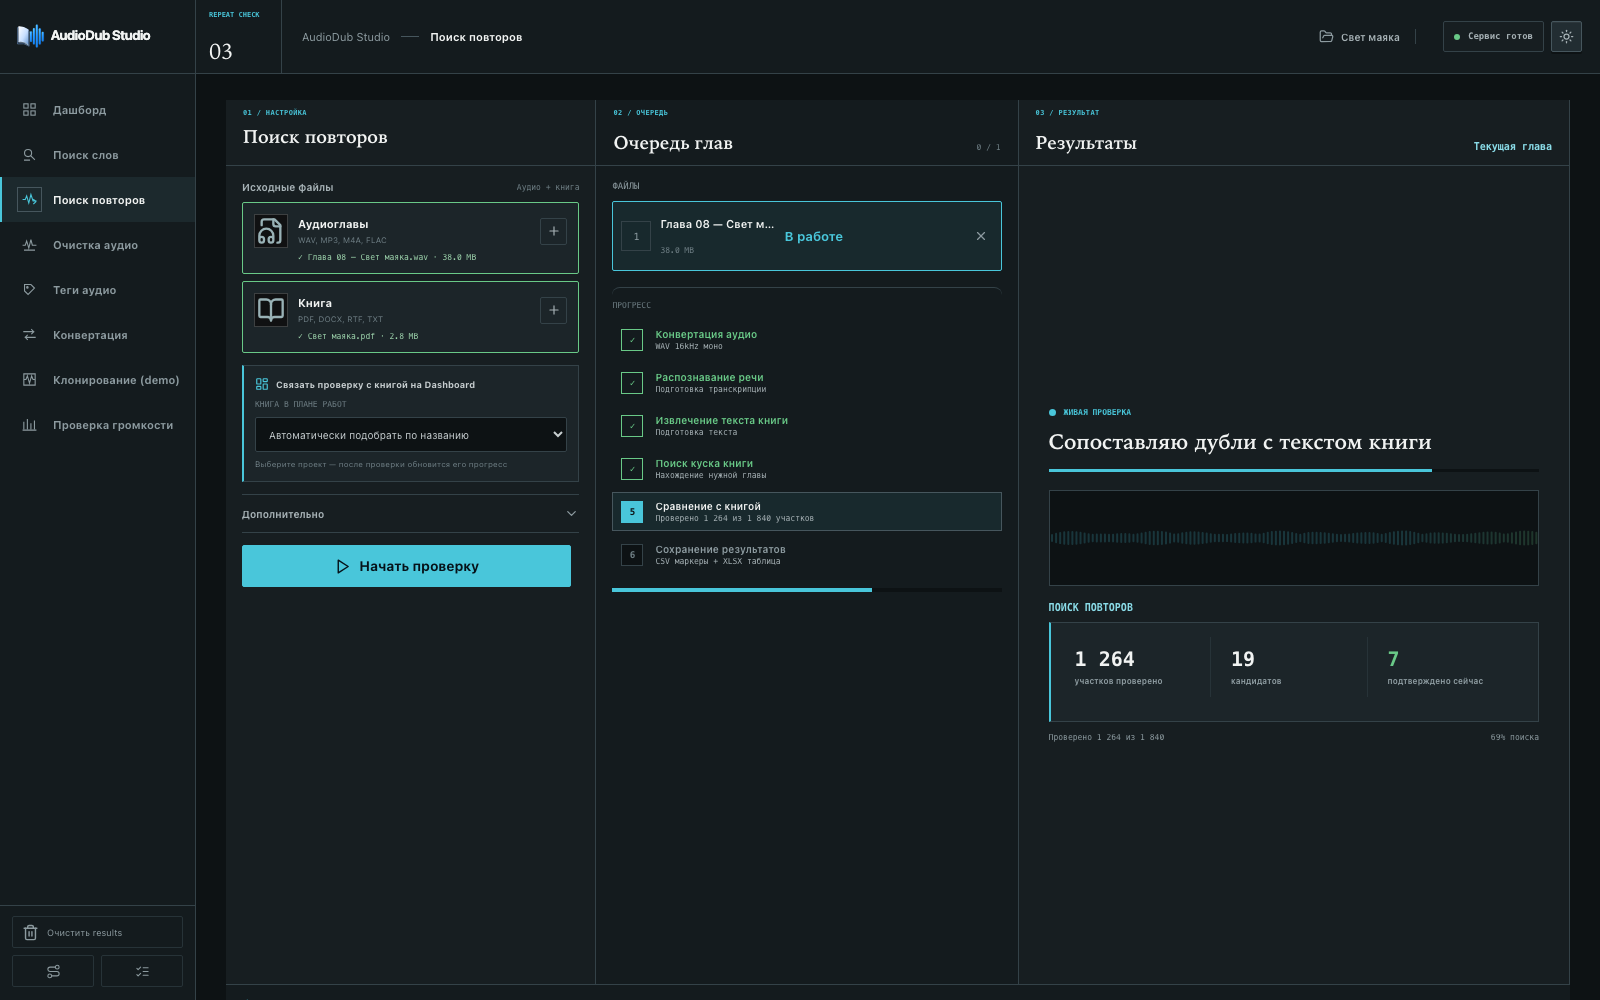1600x1000 pixels.
Task: Click the Аудиоглавы headphones file icon
Action: [271, 231]
